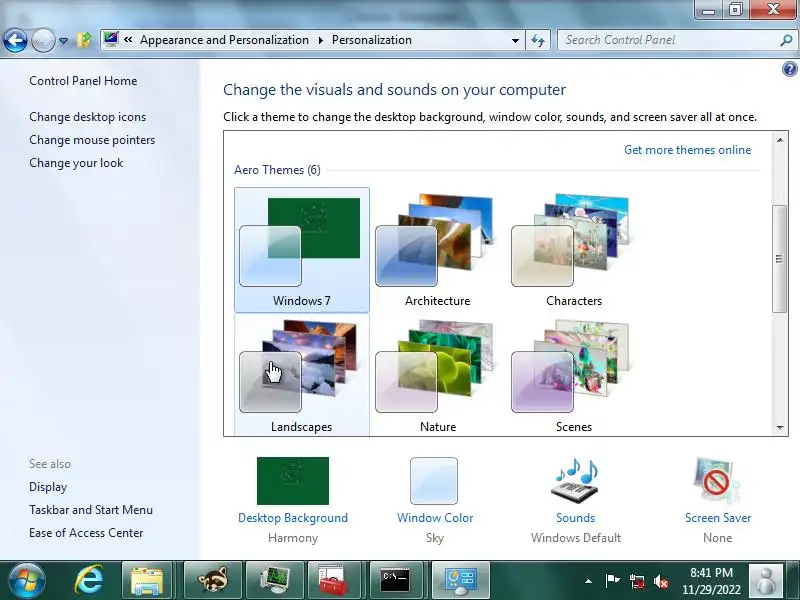800x600 pixels.
Task: Launch Internet Explorer from taskbar
Action: coord(89,580)
